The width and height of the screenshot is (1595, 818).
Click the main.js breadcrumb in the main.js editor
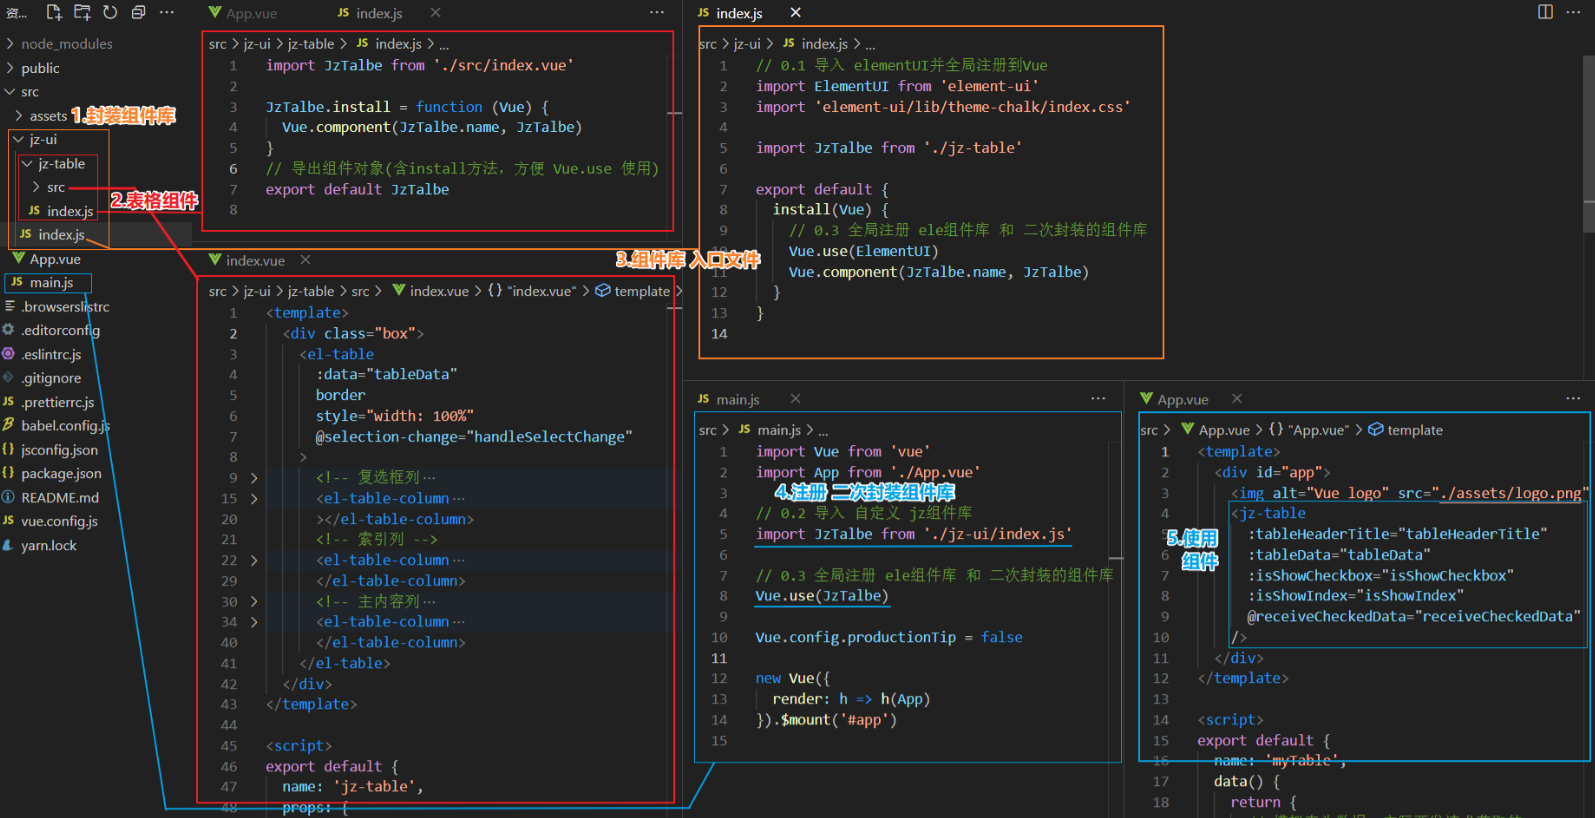pyautogui.click(x=769, y=430)
